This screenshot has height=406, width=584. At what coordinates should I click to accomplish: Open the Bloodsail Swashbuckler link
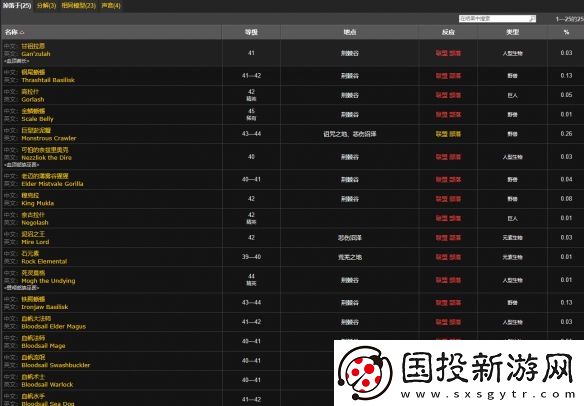pyautogui.click(x=55, y=365)
